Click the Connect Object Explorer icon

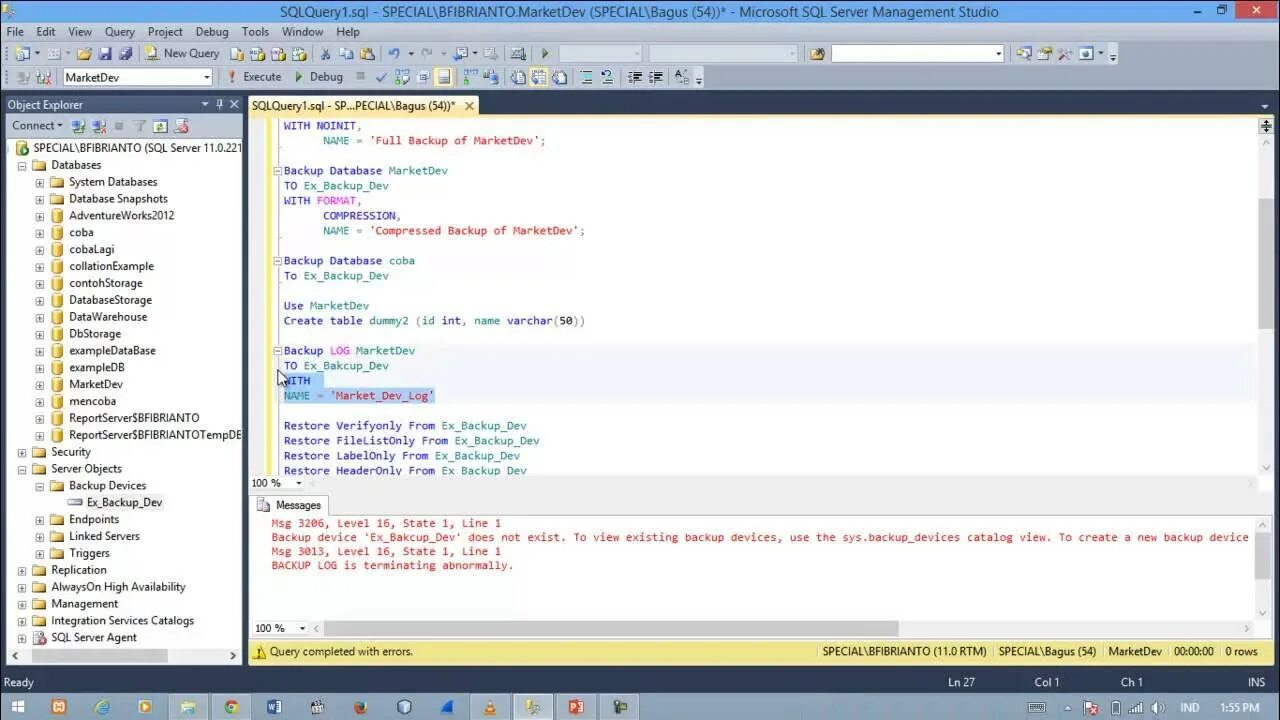click(78, 126)
